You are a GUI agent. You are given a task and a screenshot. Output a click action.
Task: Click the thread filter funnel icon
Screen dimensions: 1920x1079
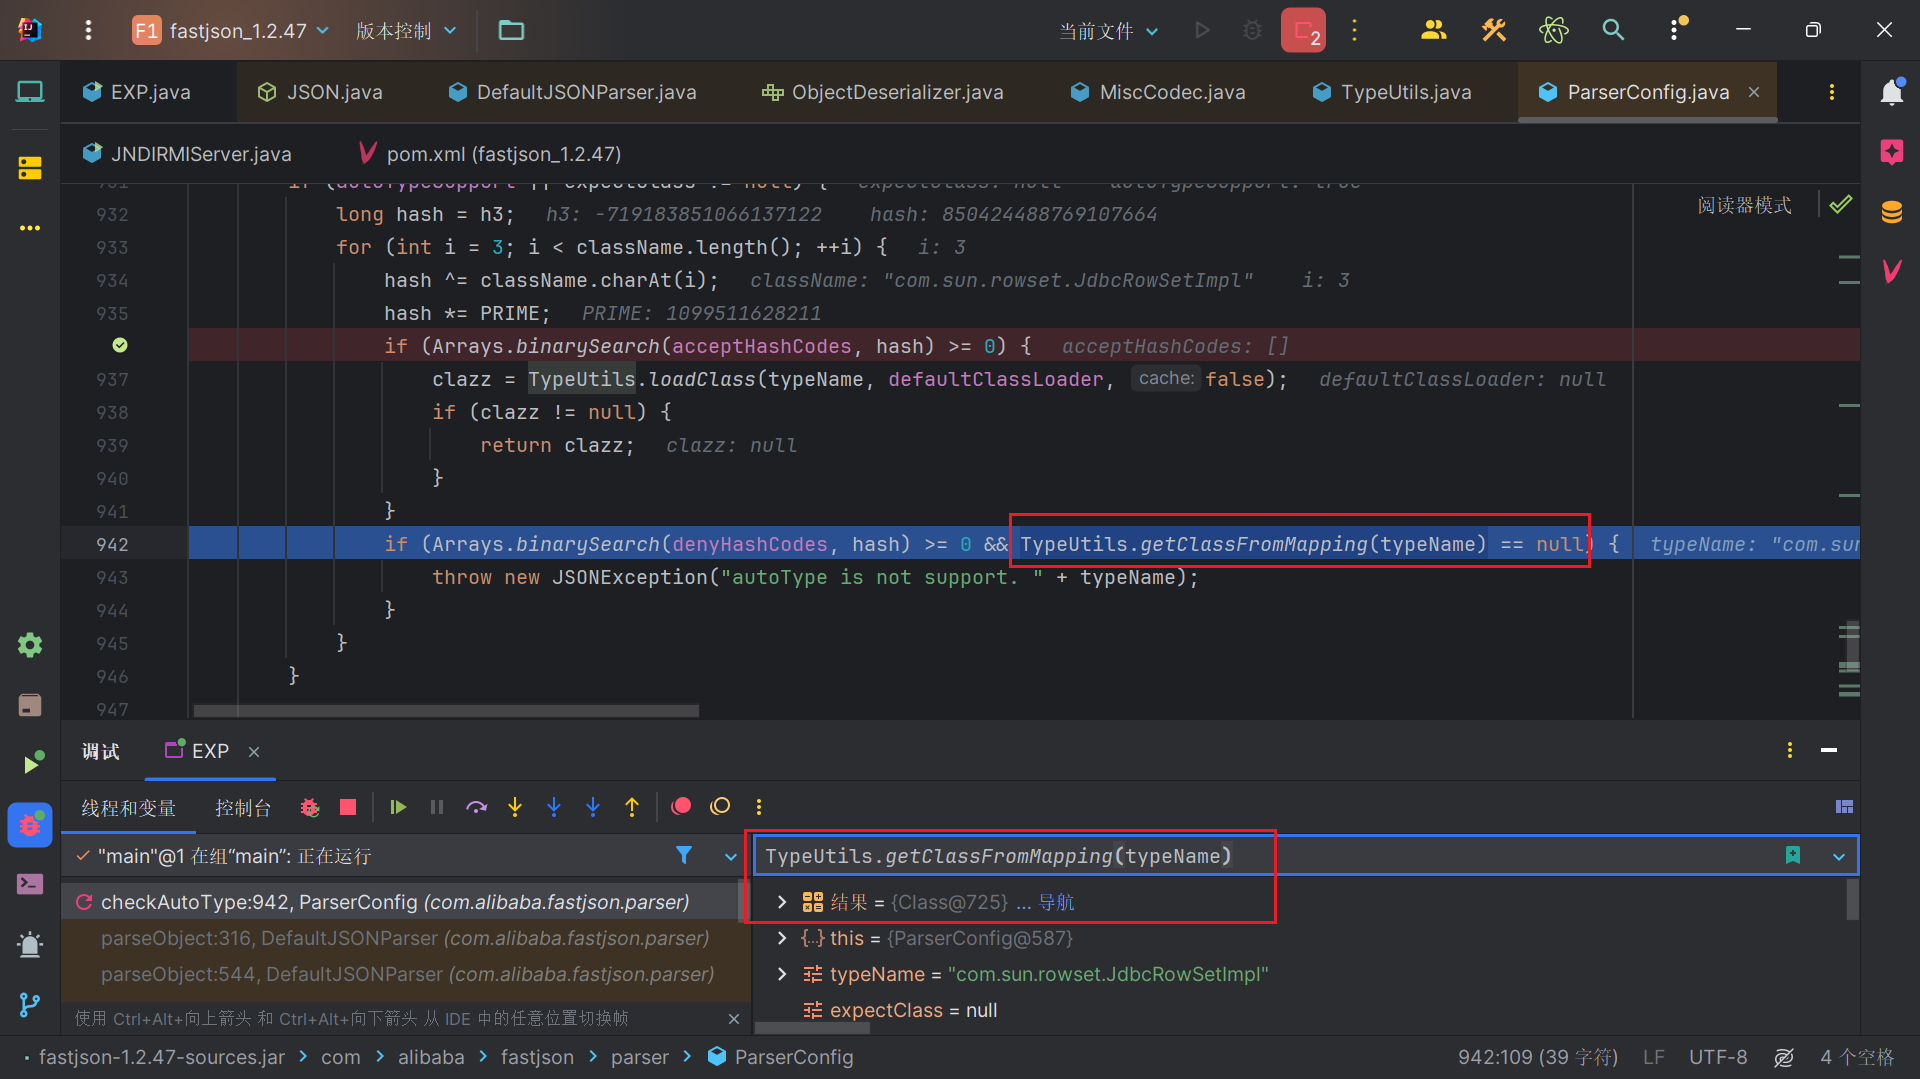(x=684, y=855)
